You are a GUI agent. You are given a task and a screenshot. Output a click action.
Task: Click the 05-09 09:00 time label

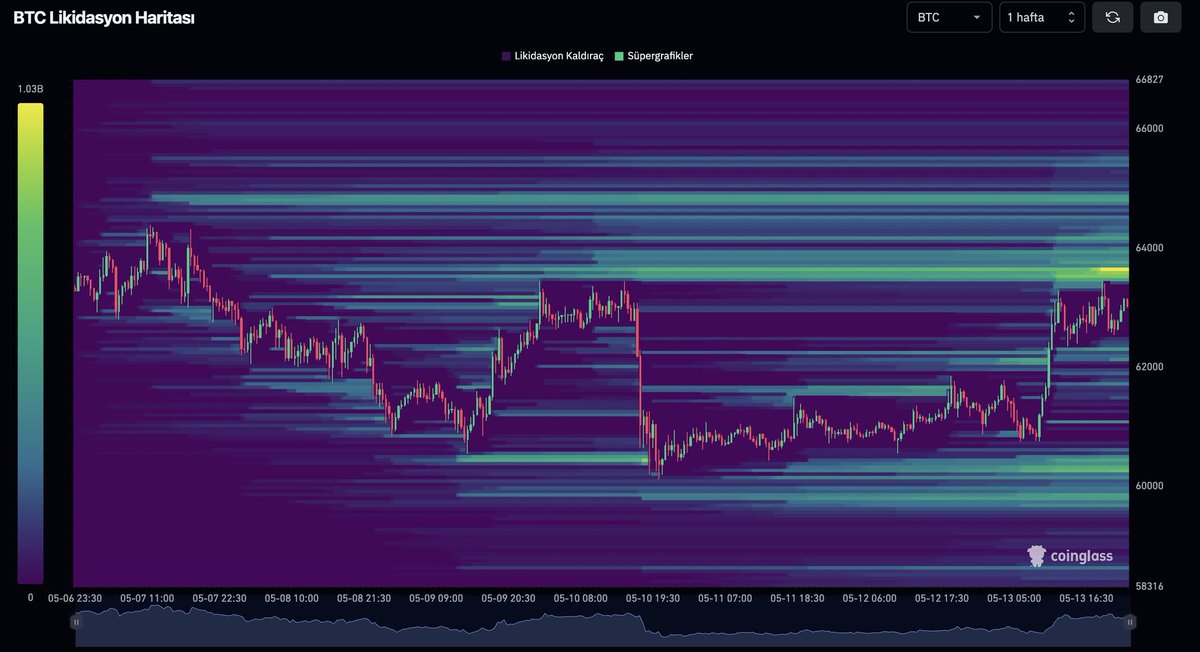pos(437,598)
